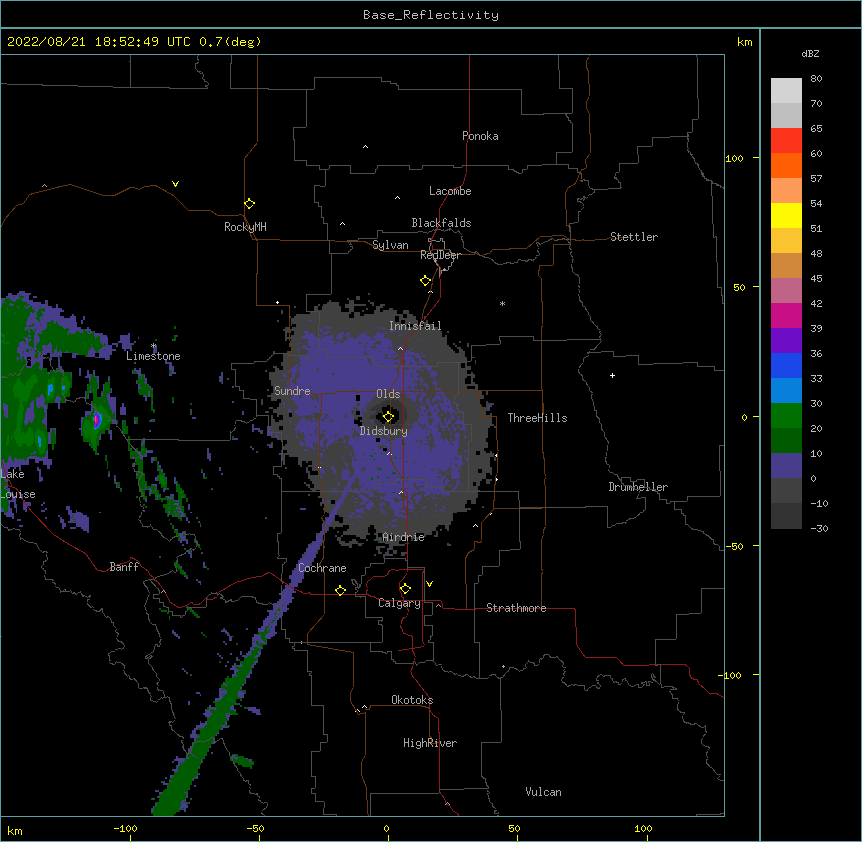Click the km unit label in the bottom-left corner
Viewport: 862px width, 842px height.
tap(15, 830)
